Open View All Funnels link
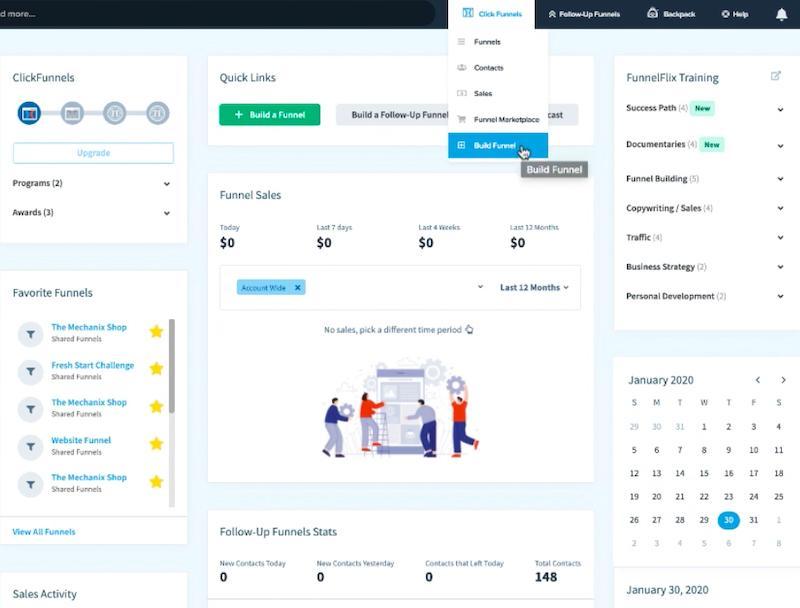 pos(42,531)
